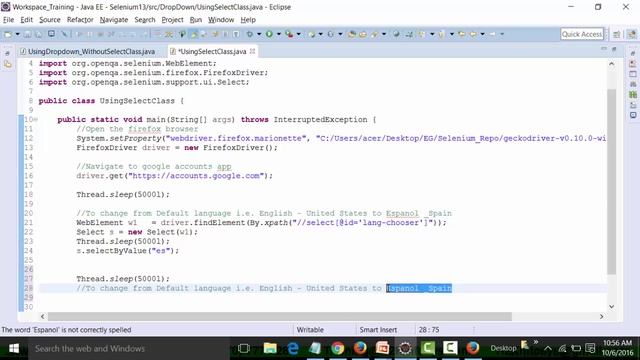Open PowerPoint from the taskbar
The image size is (640, 360).
(x=382, y=348)
